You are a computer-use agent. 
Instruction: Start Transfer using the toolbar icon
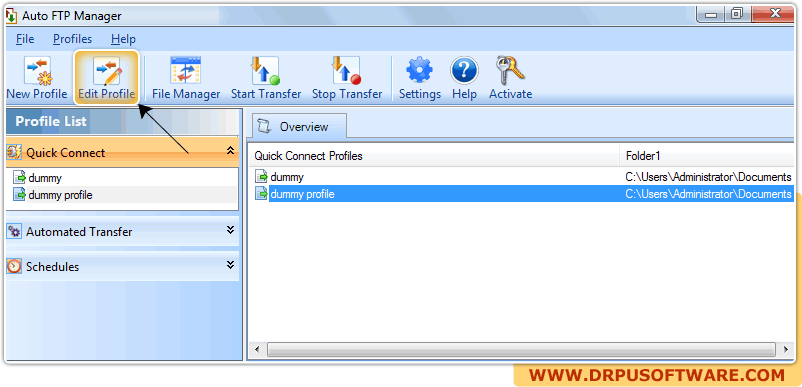click(265, 71)
